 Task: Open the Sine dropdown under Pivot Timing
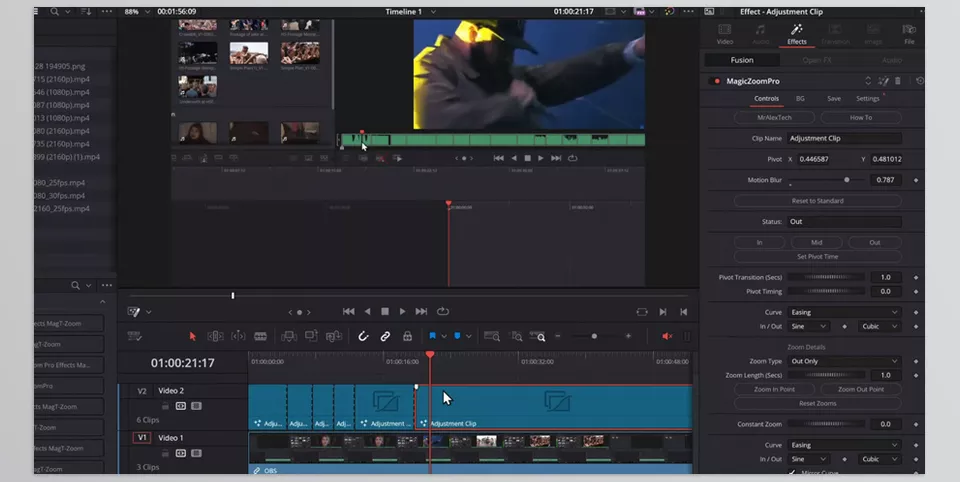808,326
